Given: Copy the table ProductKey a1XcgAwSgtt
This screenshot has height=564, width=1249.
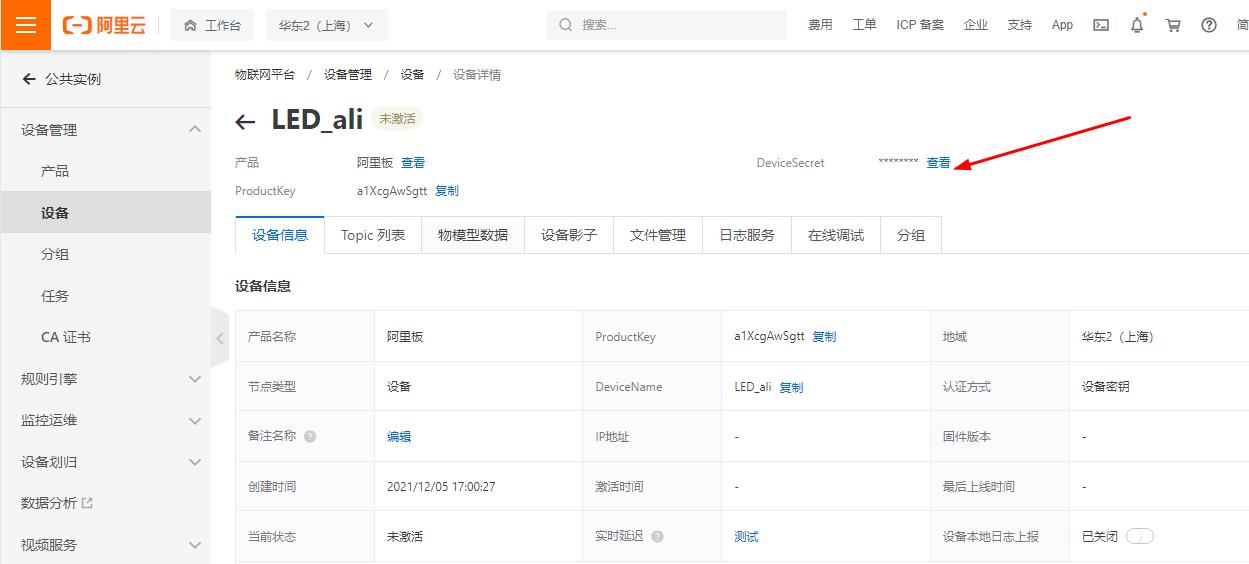Looking at the screenshot, I should pyautogui.click(x=824, y=337).
